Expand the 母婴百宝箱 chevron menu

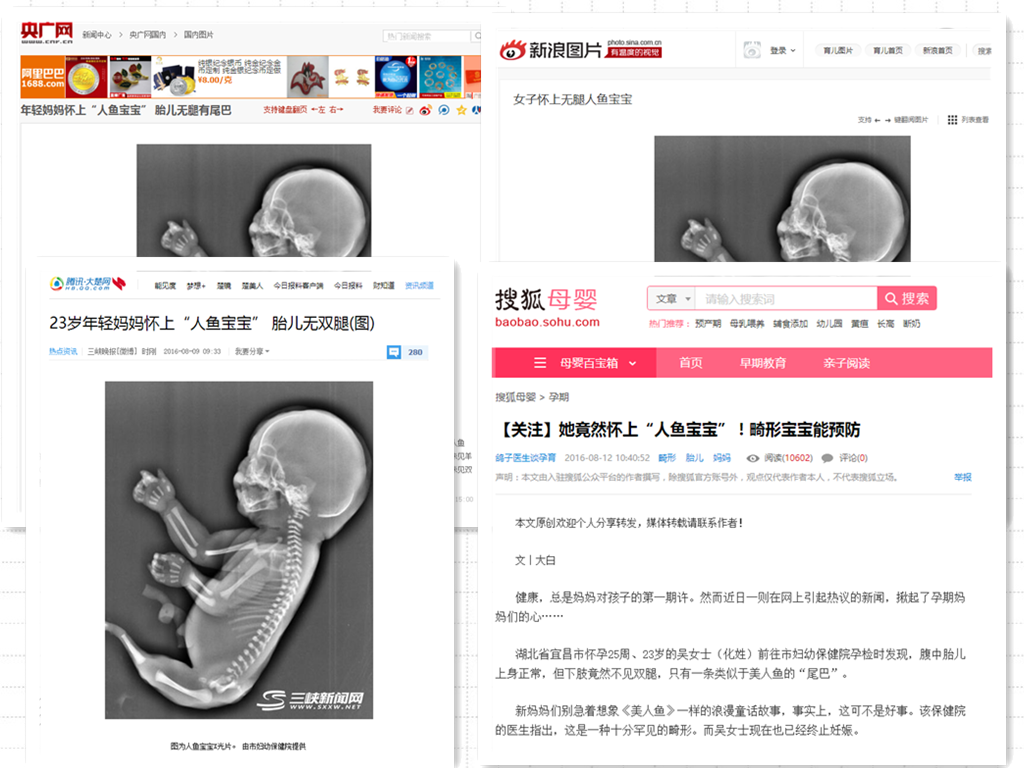[x=632, y=363]
